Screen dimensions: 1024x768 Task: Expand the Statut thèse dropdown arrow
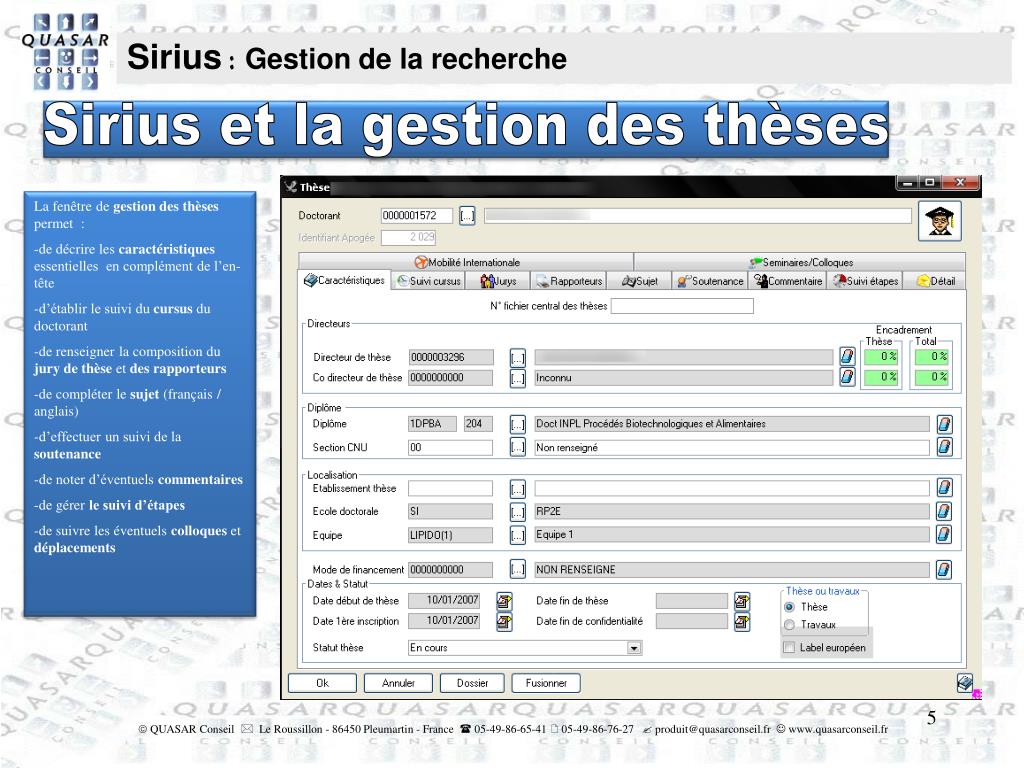point(633,648)
